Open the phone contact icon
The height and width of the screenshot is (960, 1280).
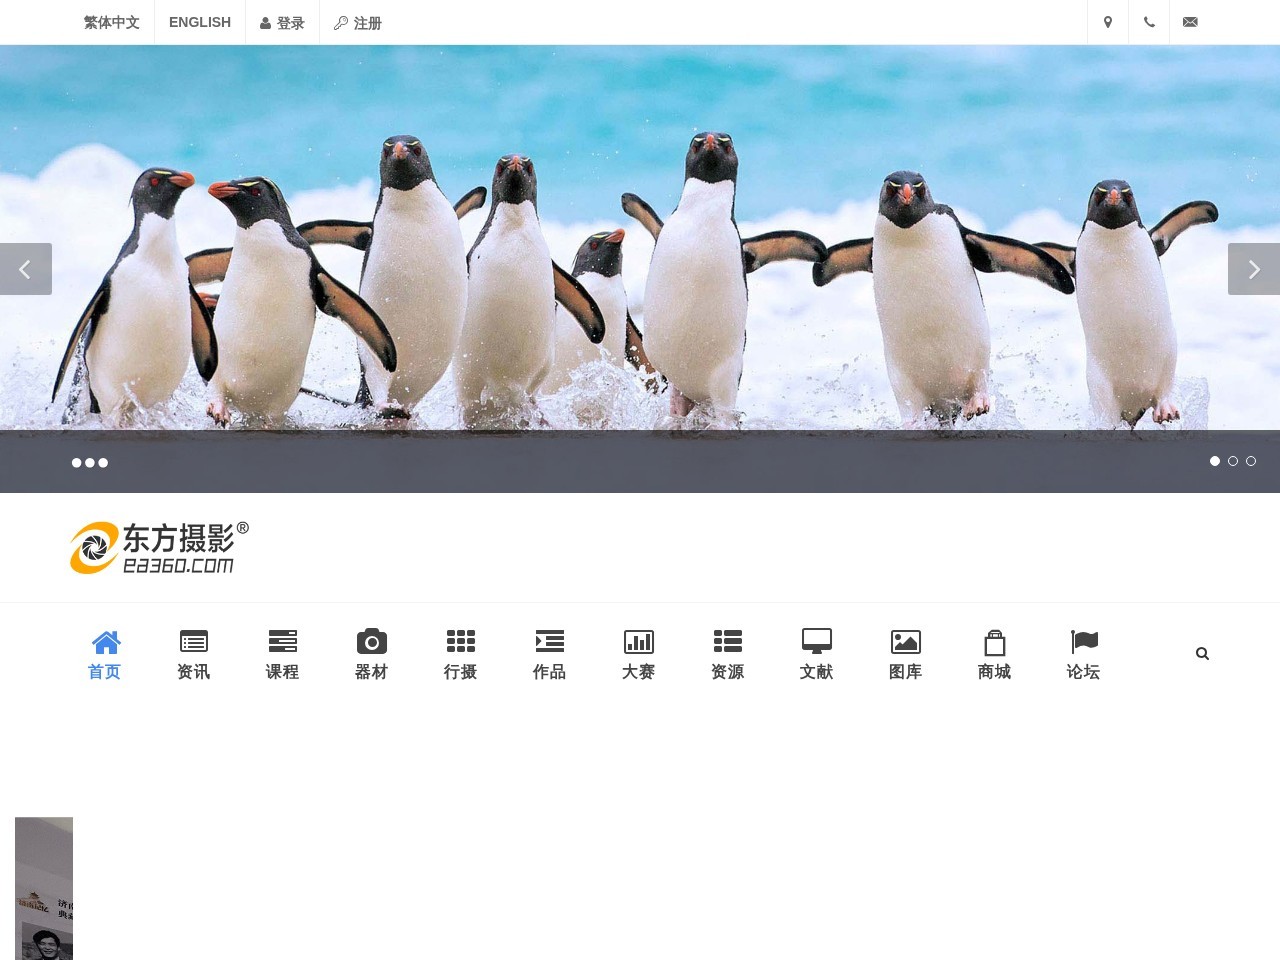[x=1149, y=21]
